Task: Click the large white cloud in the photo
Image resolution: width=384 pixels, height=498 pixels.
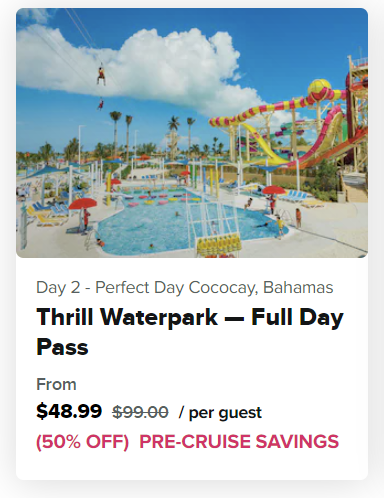Action: (x=133, y=67)
